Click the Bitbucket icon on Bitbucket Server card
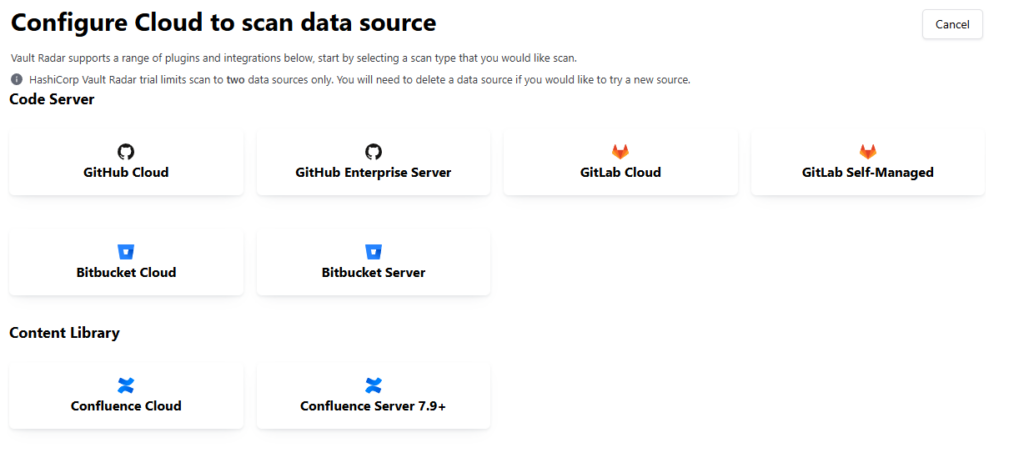1024x453 pixels. pyautogui.click(x=373, y=252)
